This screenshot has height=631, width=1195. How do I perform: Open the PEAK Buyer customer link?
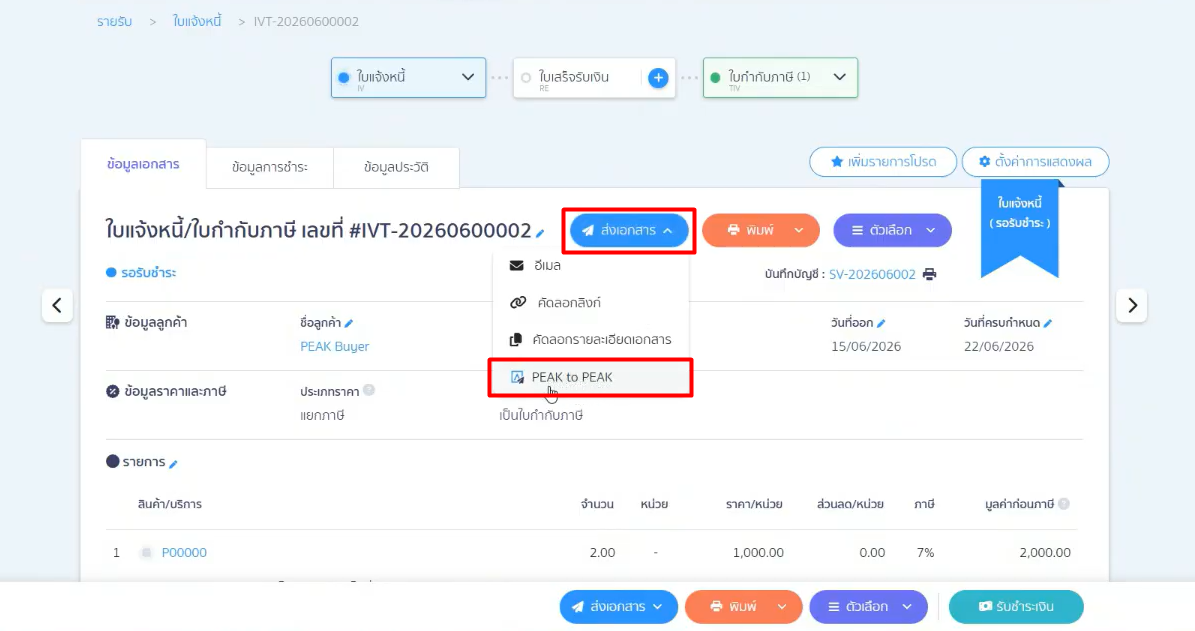click(x=335, y=346)
